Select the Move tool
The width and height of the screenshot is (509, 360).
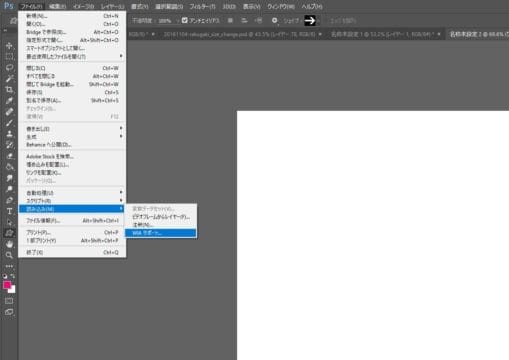pos(9,46)
